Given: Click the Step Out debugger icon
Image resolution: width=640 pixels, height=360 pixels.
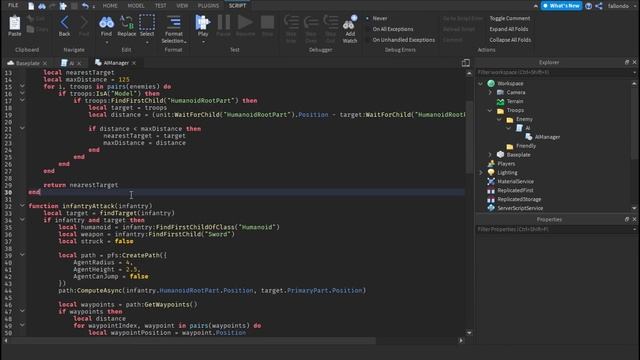Looking at the screenshot, I should 331,22.
